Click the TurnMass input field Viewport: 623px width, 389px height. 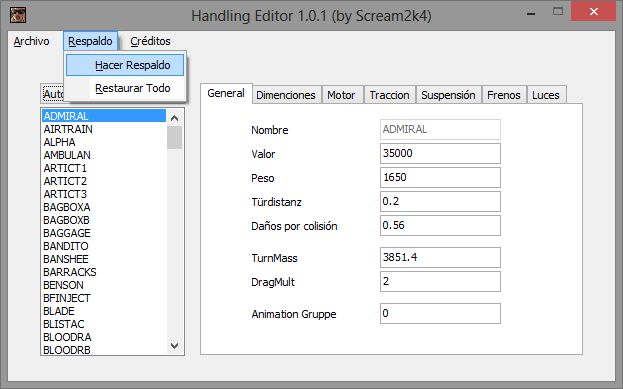click(440, 257)
